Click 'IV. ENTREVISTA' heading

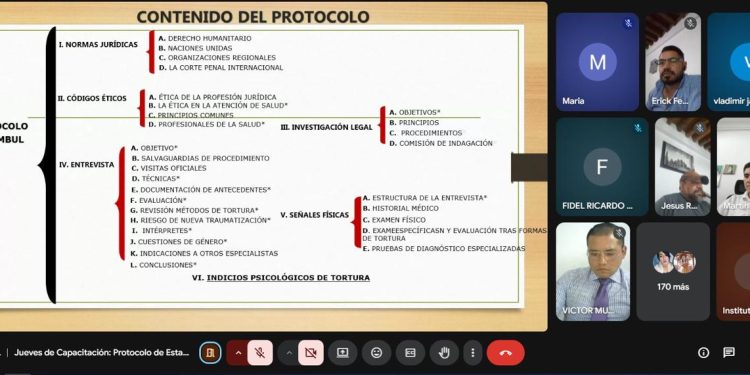pos(87,165)
